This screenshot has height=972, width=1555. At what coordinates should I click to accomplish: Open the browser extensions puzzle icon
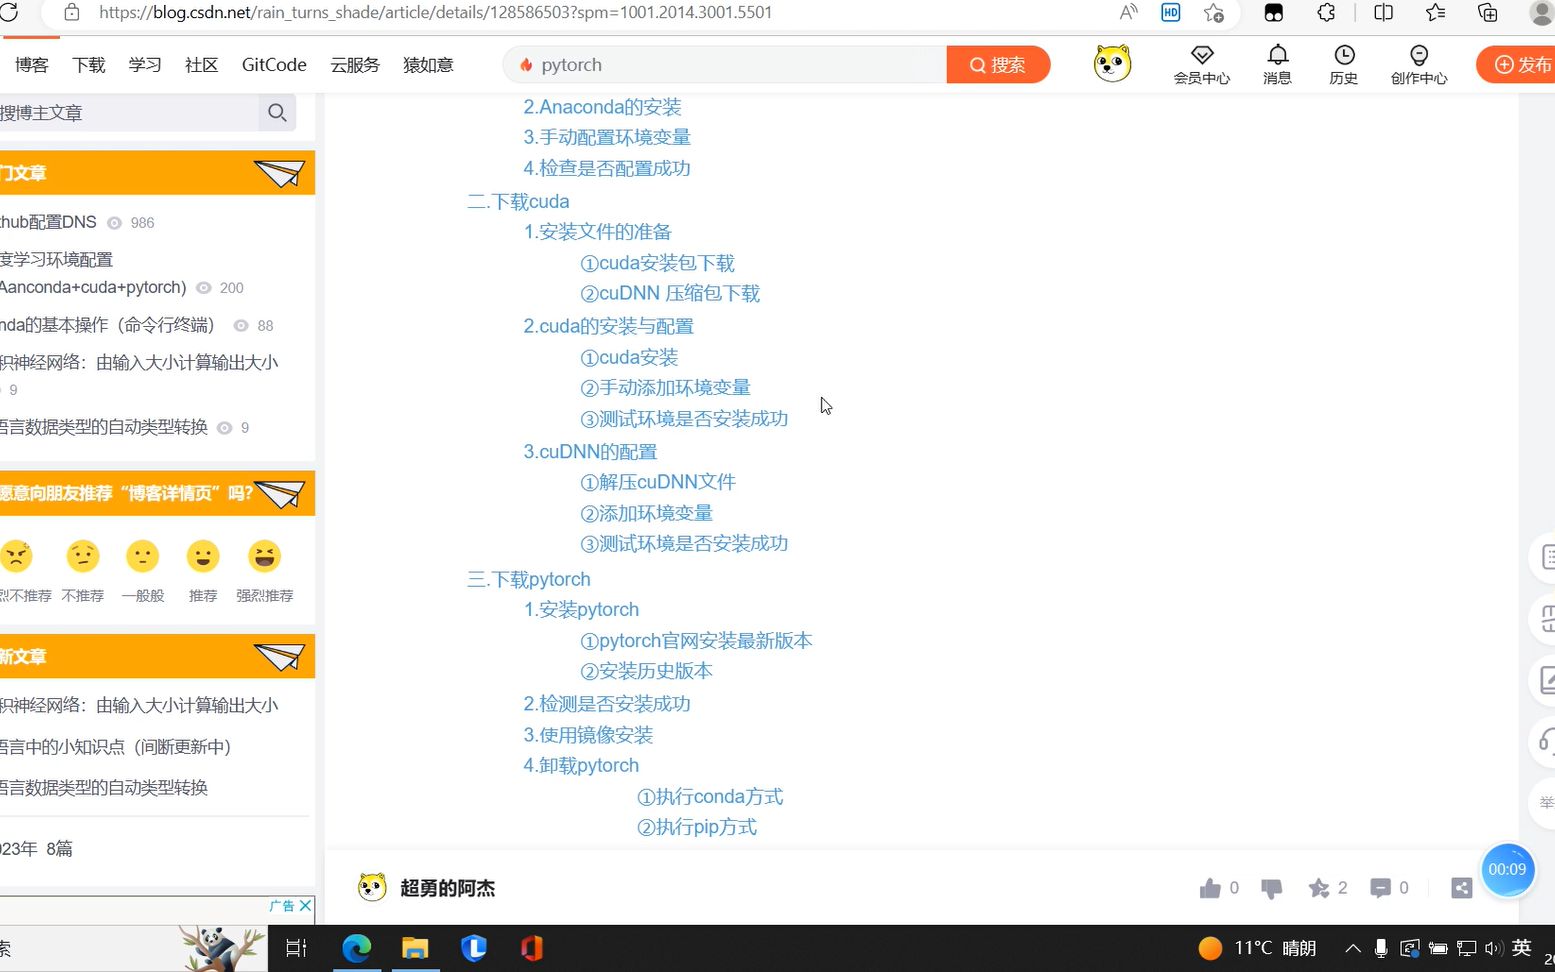click(x=1326, y=12)
